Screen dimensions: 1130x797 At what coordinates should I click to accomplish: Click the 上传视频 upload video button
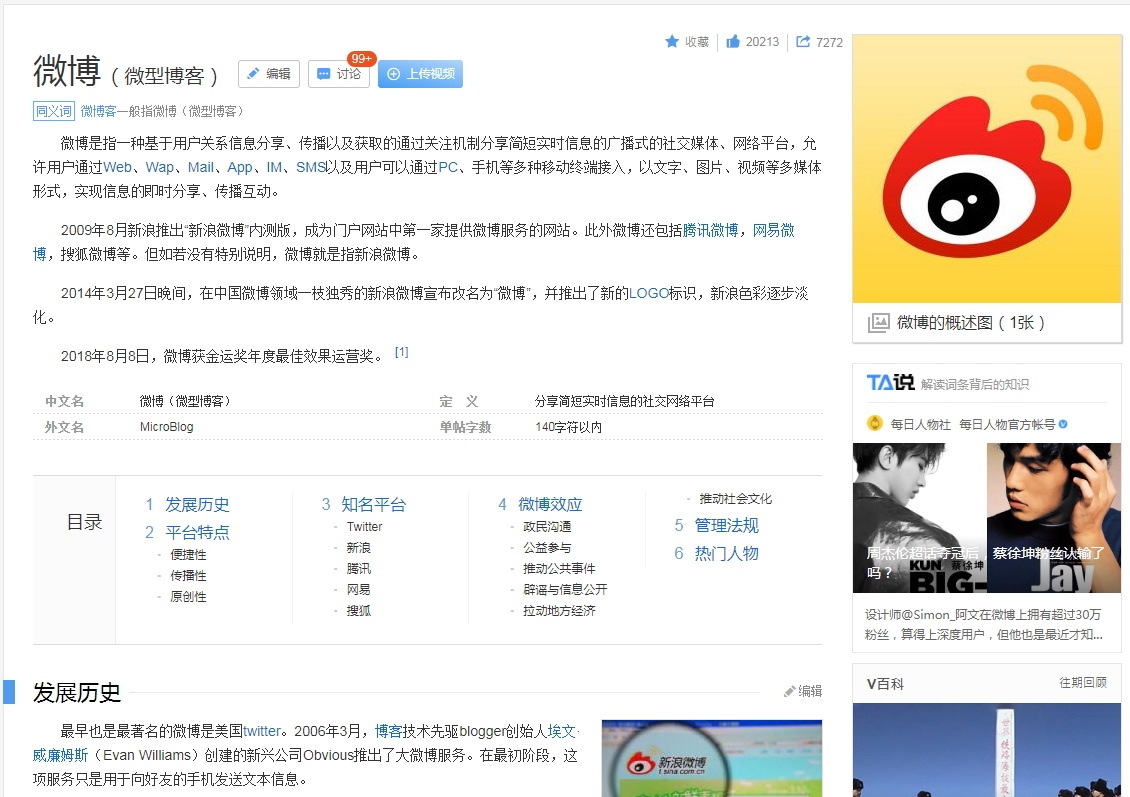click(x=420, y=74)
